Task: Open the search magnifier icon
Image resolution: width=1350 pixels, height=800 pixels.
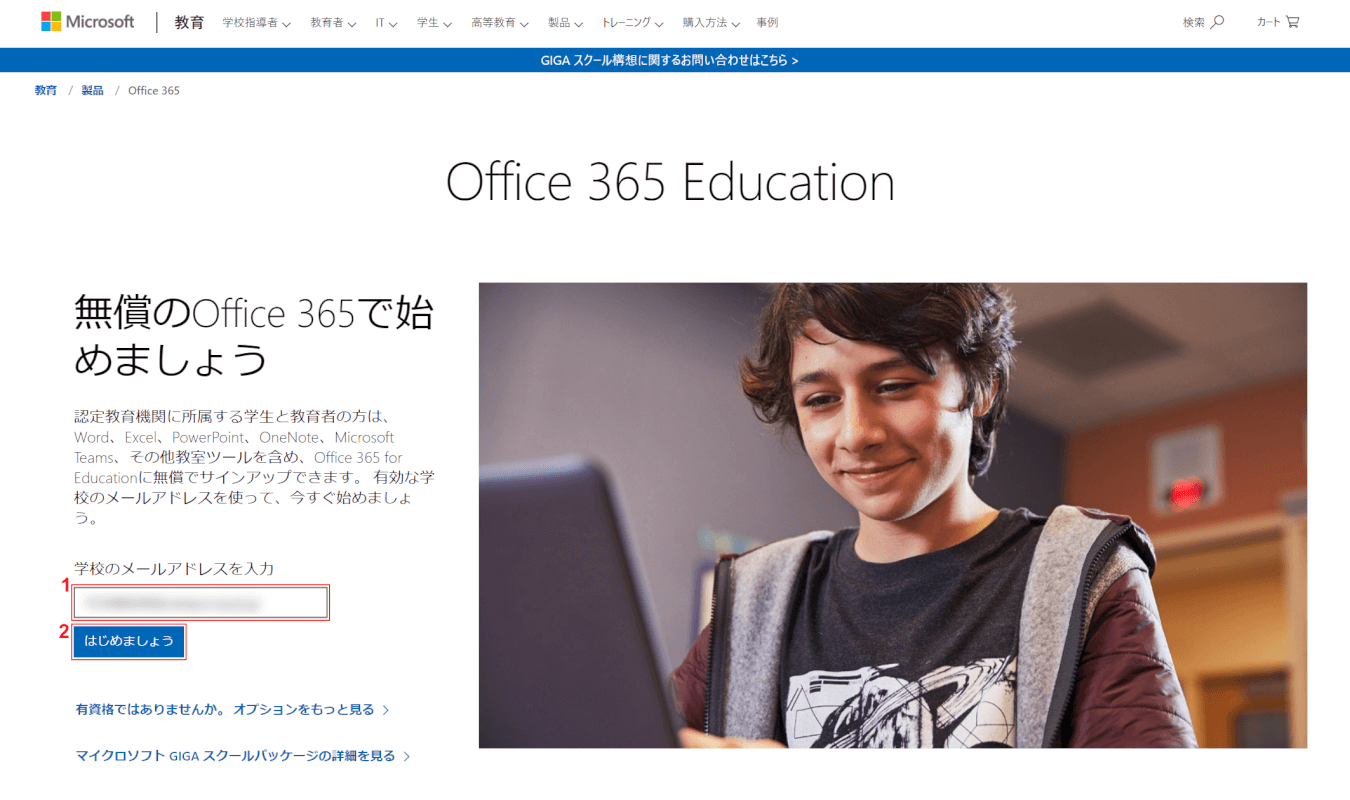Action: point(1217,22)
